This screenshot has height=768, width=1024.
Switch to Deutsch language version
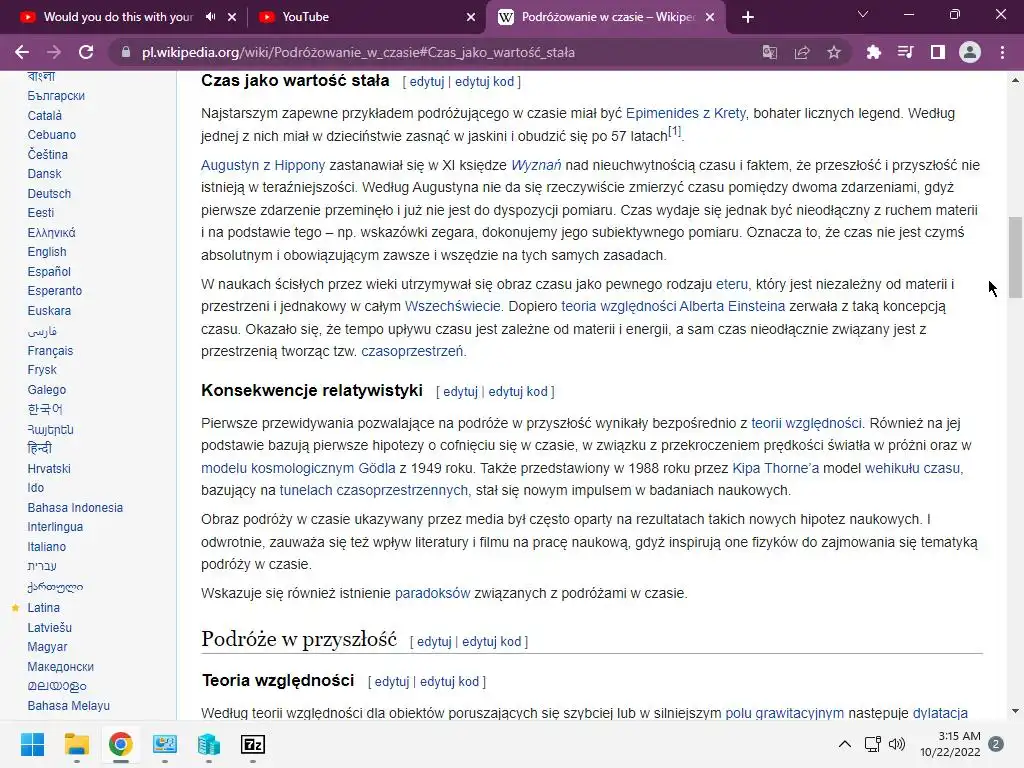(49, 194)
